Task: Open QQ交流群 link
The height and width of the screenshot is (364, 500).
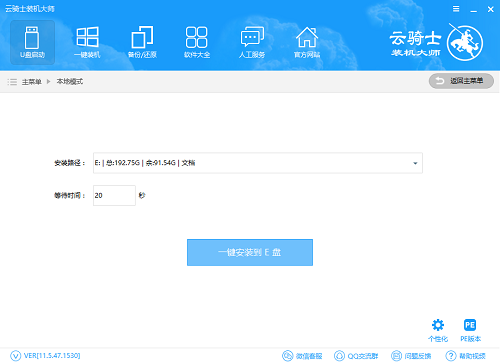Action: point(356,356)
